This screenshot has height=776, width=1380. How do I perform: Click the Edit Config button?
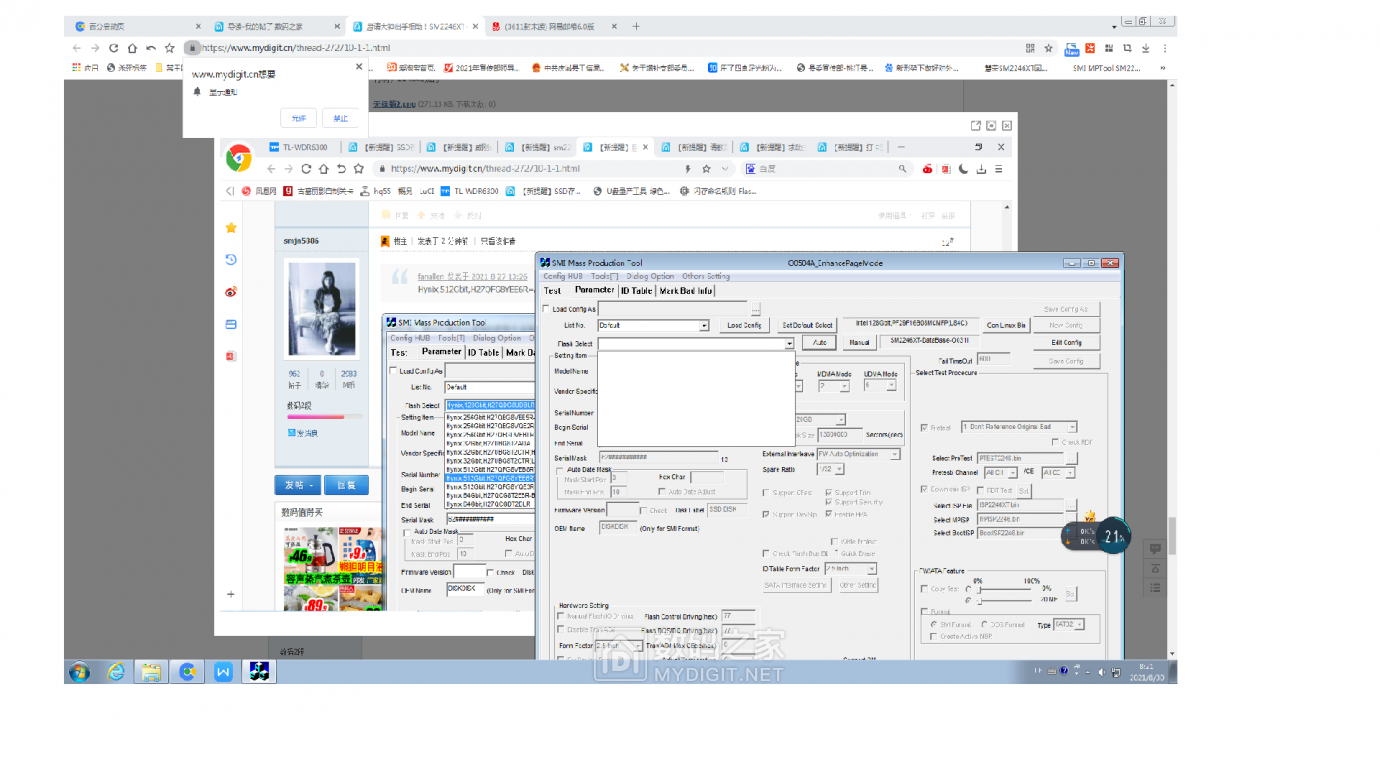click(1066, 342)
